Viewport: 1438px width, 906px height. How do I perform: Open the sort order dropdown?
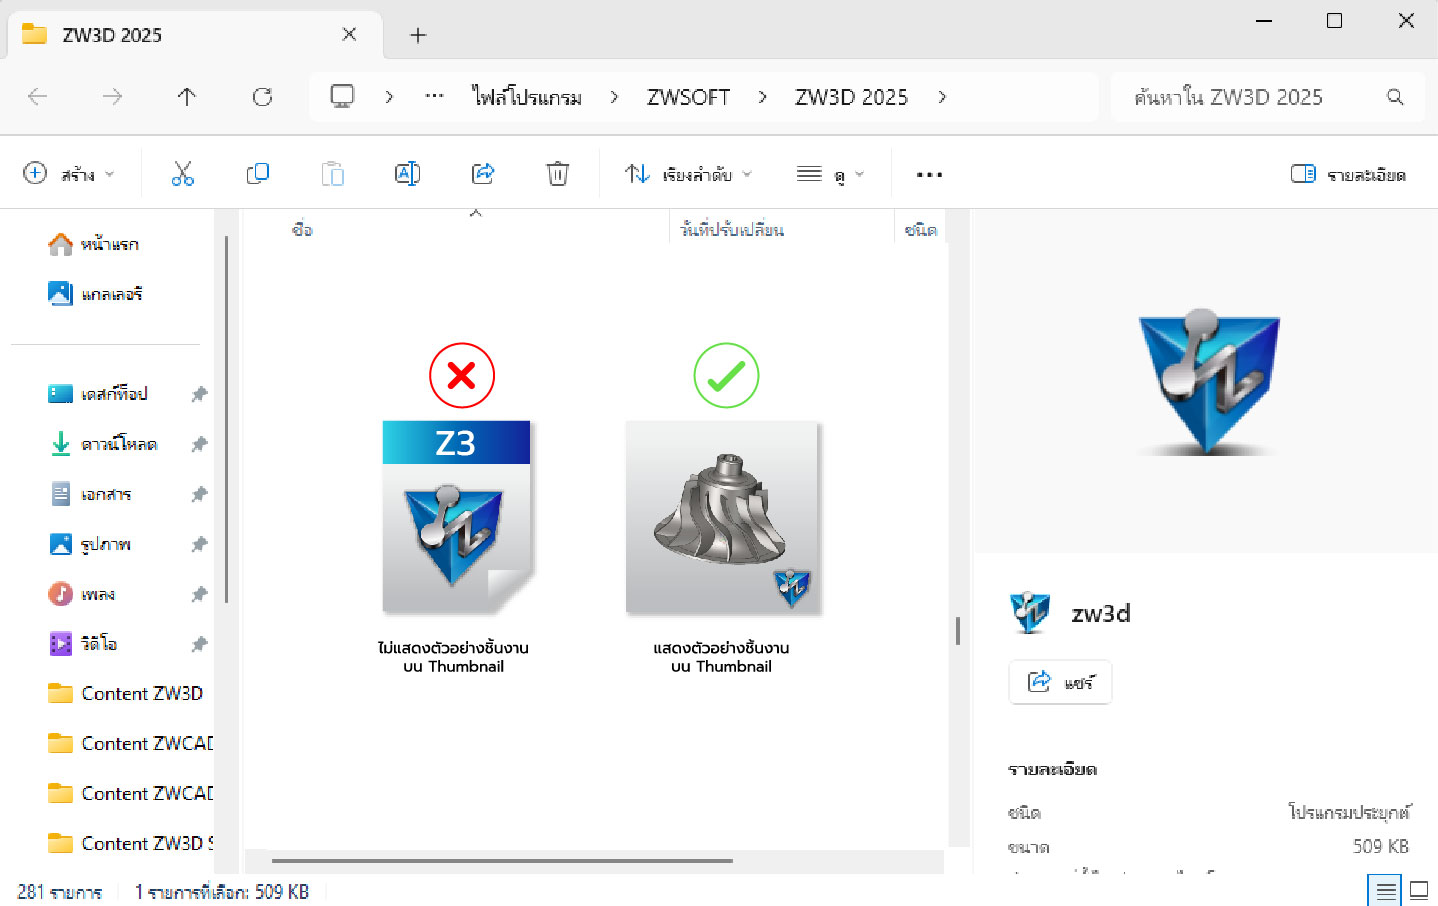click(688, 174)
